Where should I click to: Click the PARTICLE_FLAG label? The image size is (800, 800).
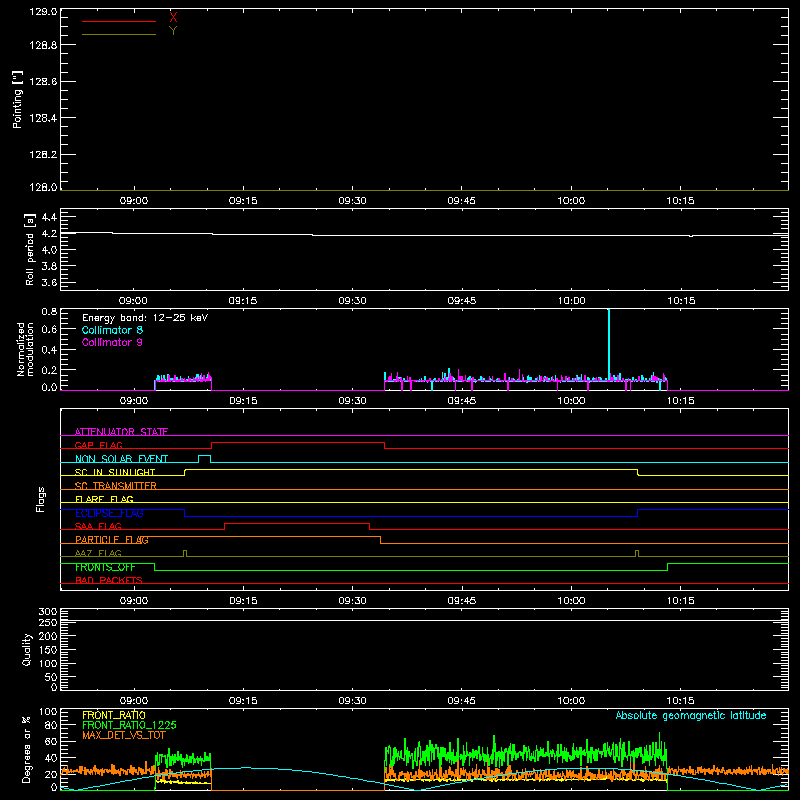click(112, 539)
